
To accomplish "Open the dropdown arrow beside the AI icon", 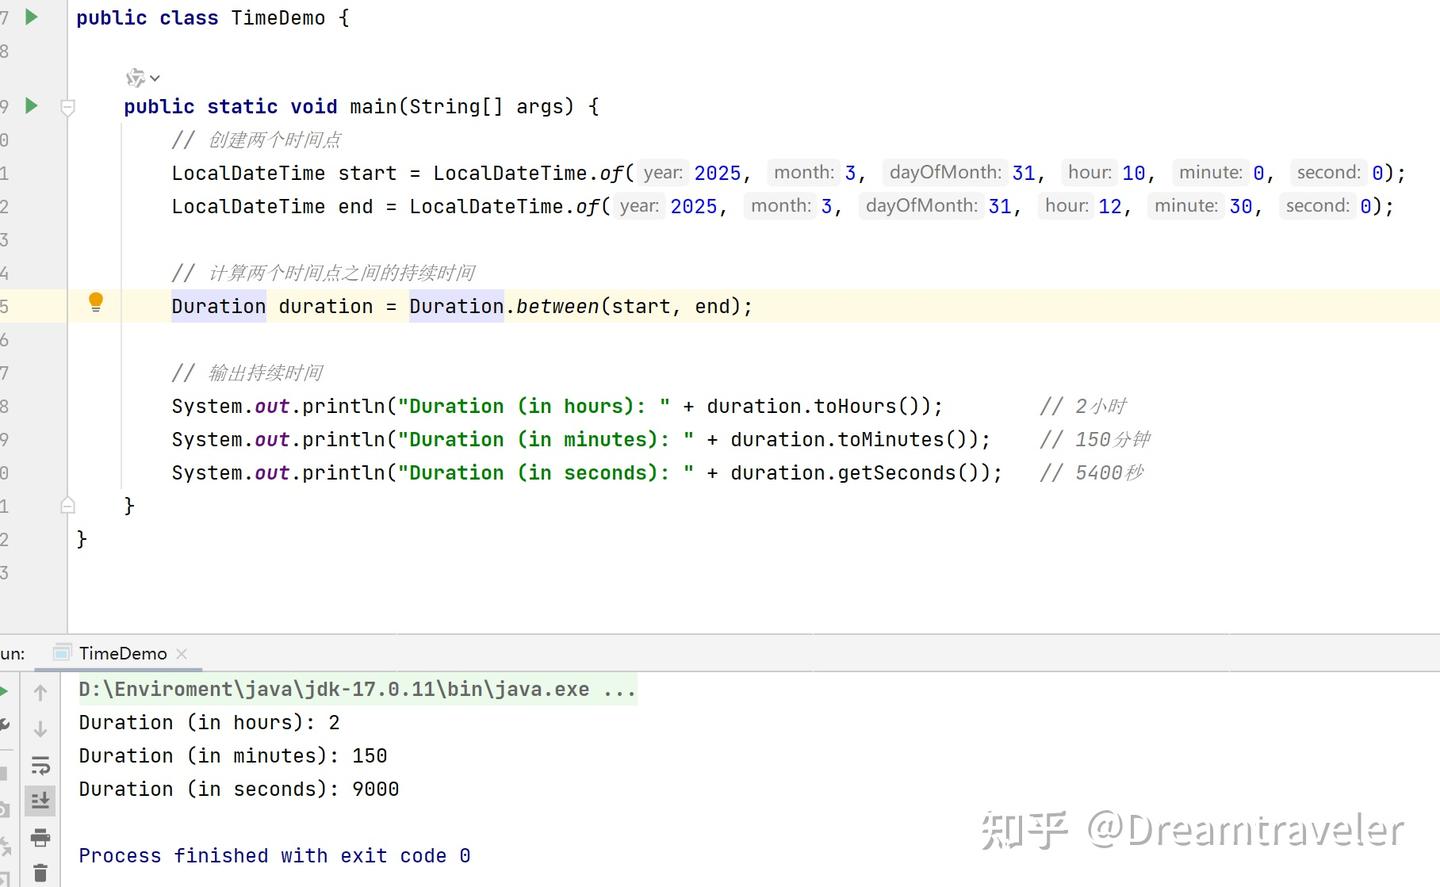I will 155,78.
